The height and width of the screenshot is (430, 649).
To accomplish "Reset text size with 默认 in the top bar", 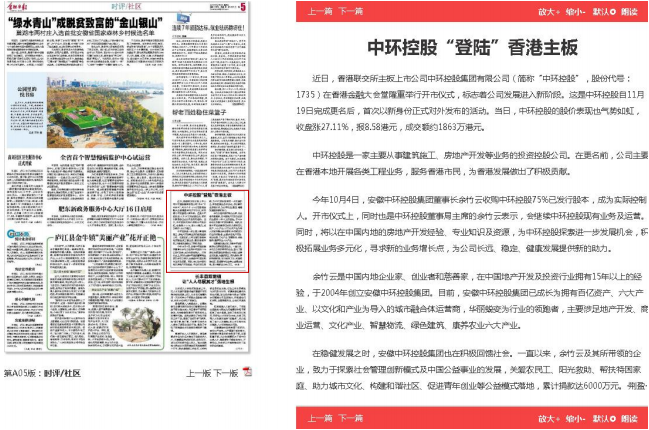I will (604, 12).
